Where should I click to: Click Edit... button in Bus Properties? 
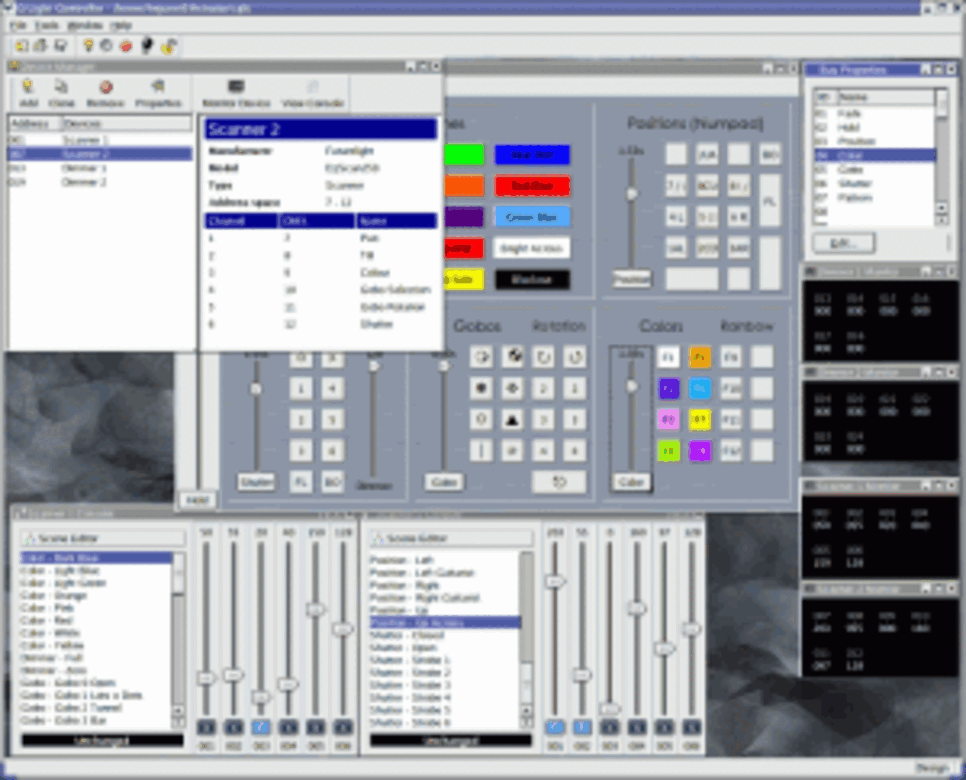pyautogui.click(x=843, y=243)
